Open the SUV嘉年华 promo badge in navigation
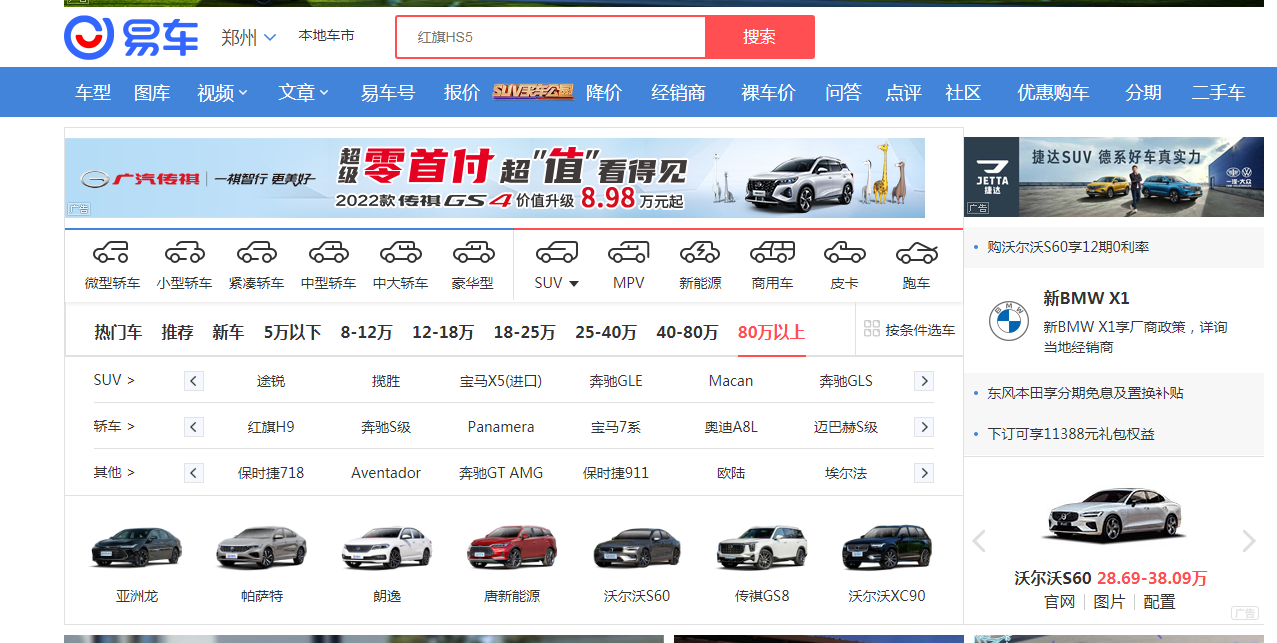 pyautogui.click(x=533, y=92)
